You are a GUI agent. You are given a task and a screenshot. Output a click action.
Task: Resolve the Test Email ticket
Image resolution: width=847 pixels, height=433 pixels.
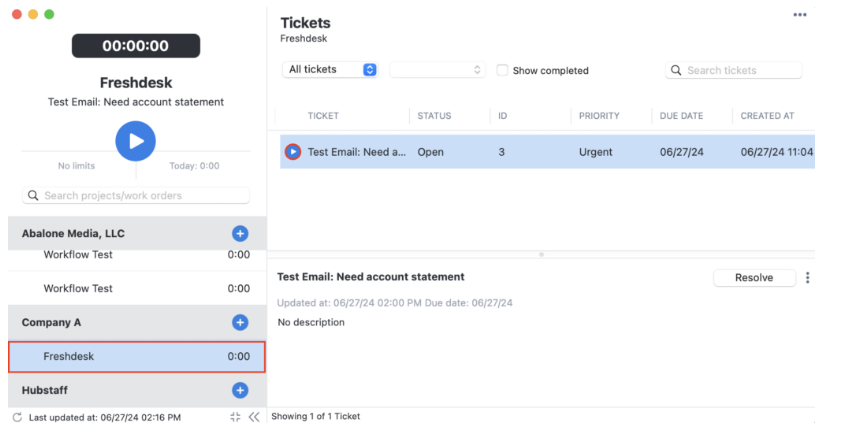click(754, 278)
